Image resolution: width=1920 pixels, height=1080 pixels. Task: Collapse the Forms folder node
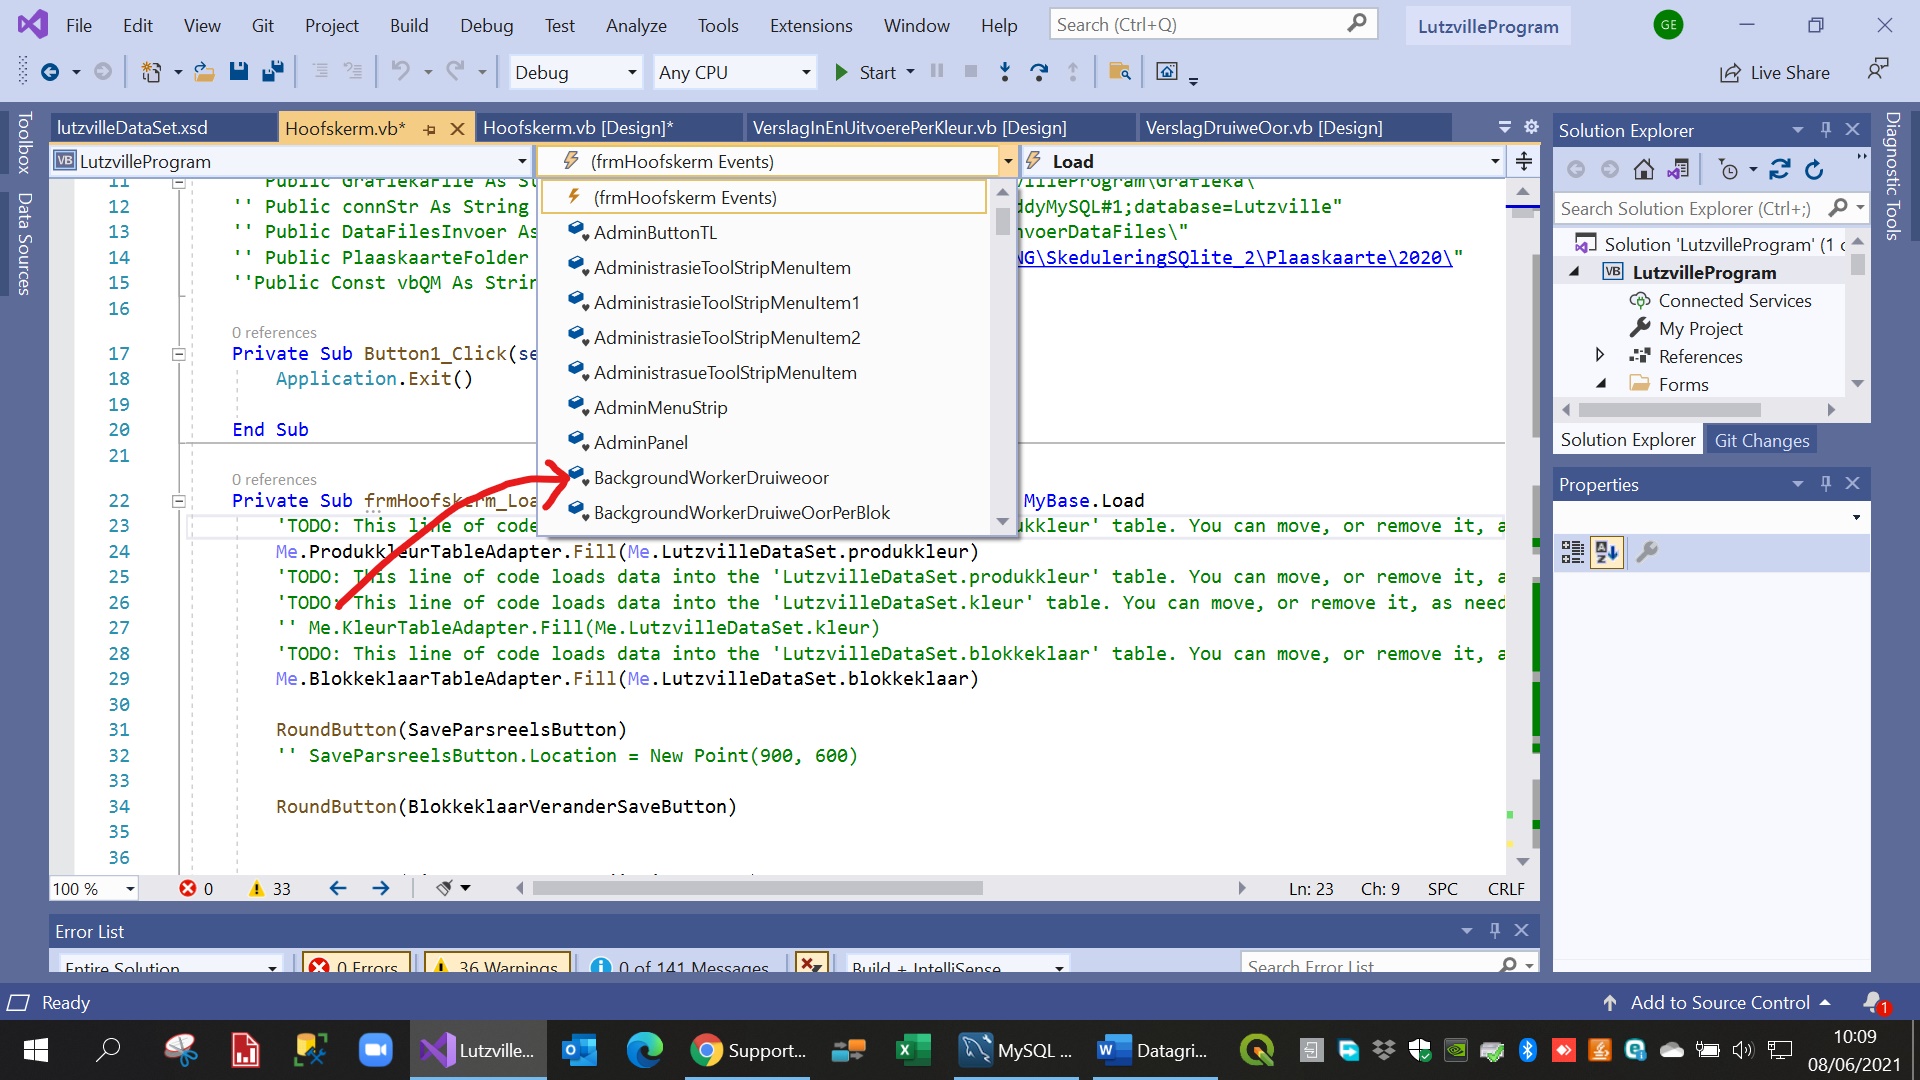[1600, 384]
